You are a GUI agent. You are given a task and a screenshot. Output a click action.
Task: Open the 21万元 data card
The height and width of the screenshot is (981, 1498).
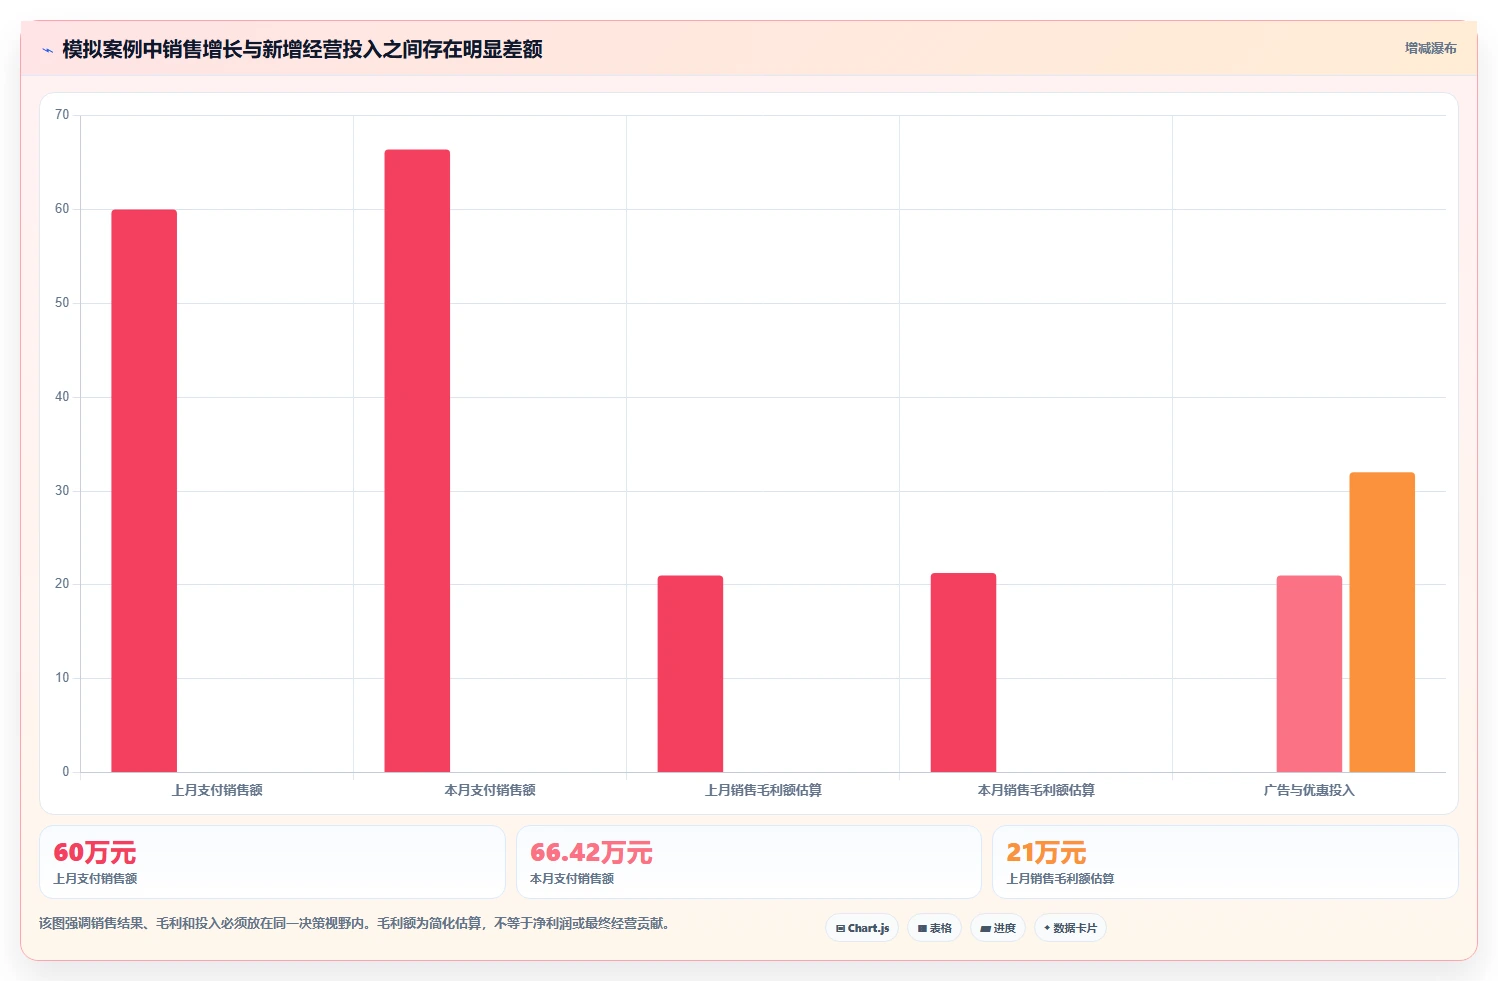coord(1225,862)
